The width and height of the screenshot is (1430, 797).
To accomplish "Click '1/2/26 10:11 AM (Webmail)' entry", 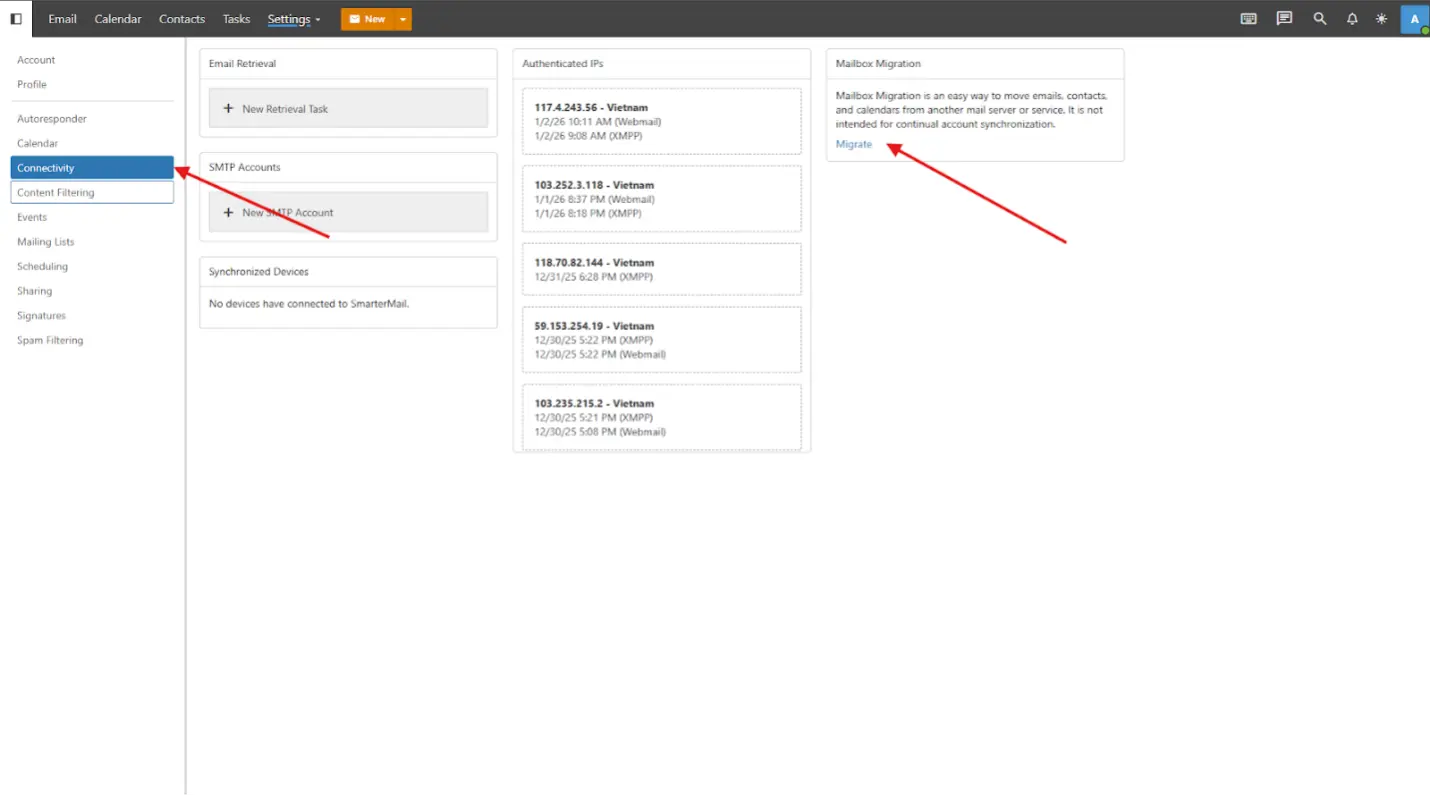I will point(598,121).
